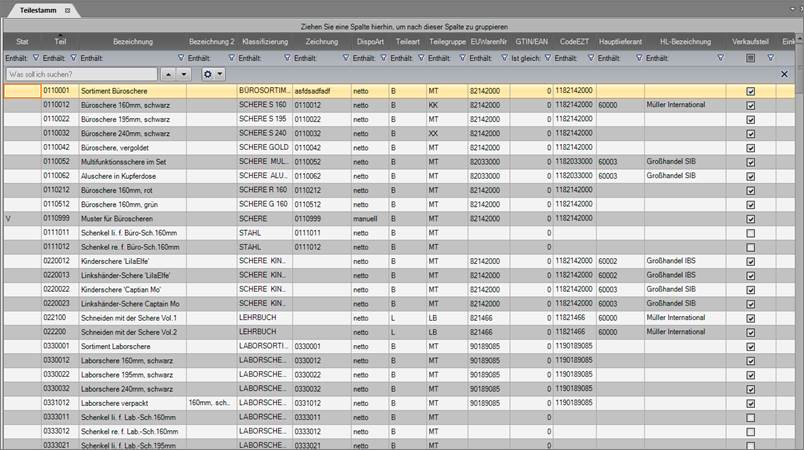The width and height of the screenshot is (804, 450).
Task: Close the search bar with the X icon
Action: (785, 74)
